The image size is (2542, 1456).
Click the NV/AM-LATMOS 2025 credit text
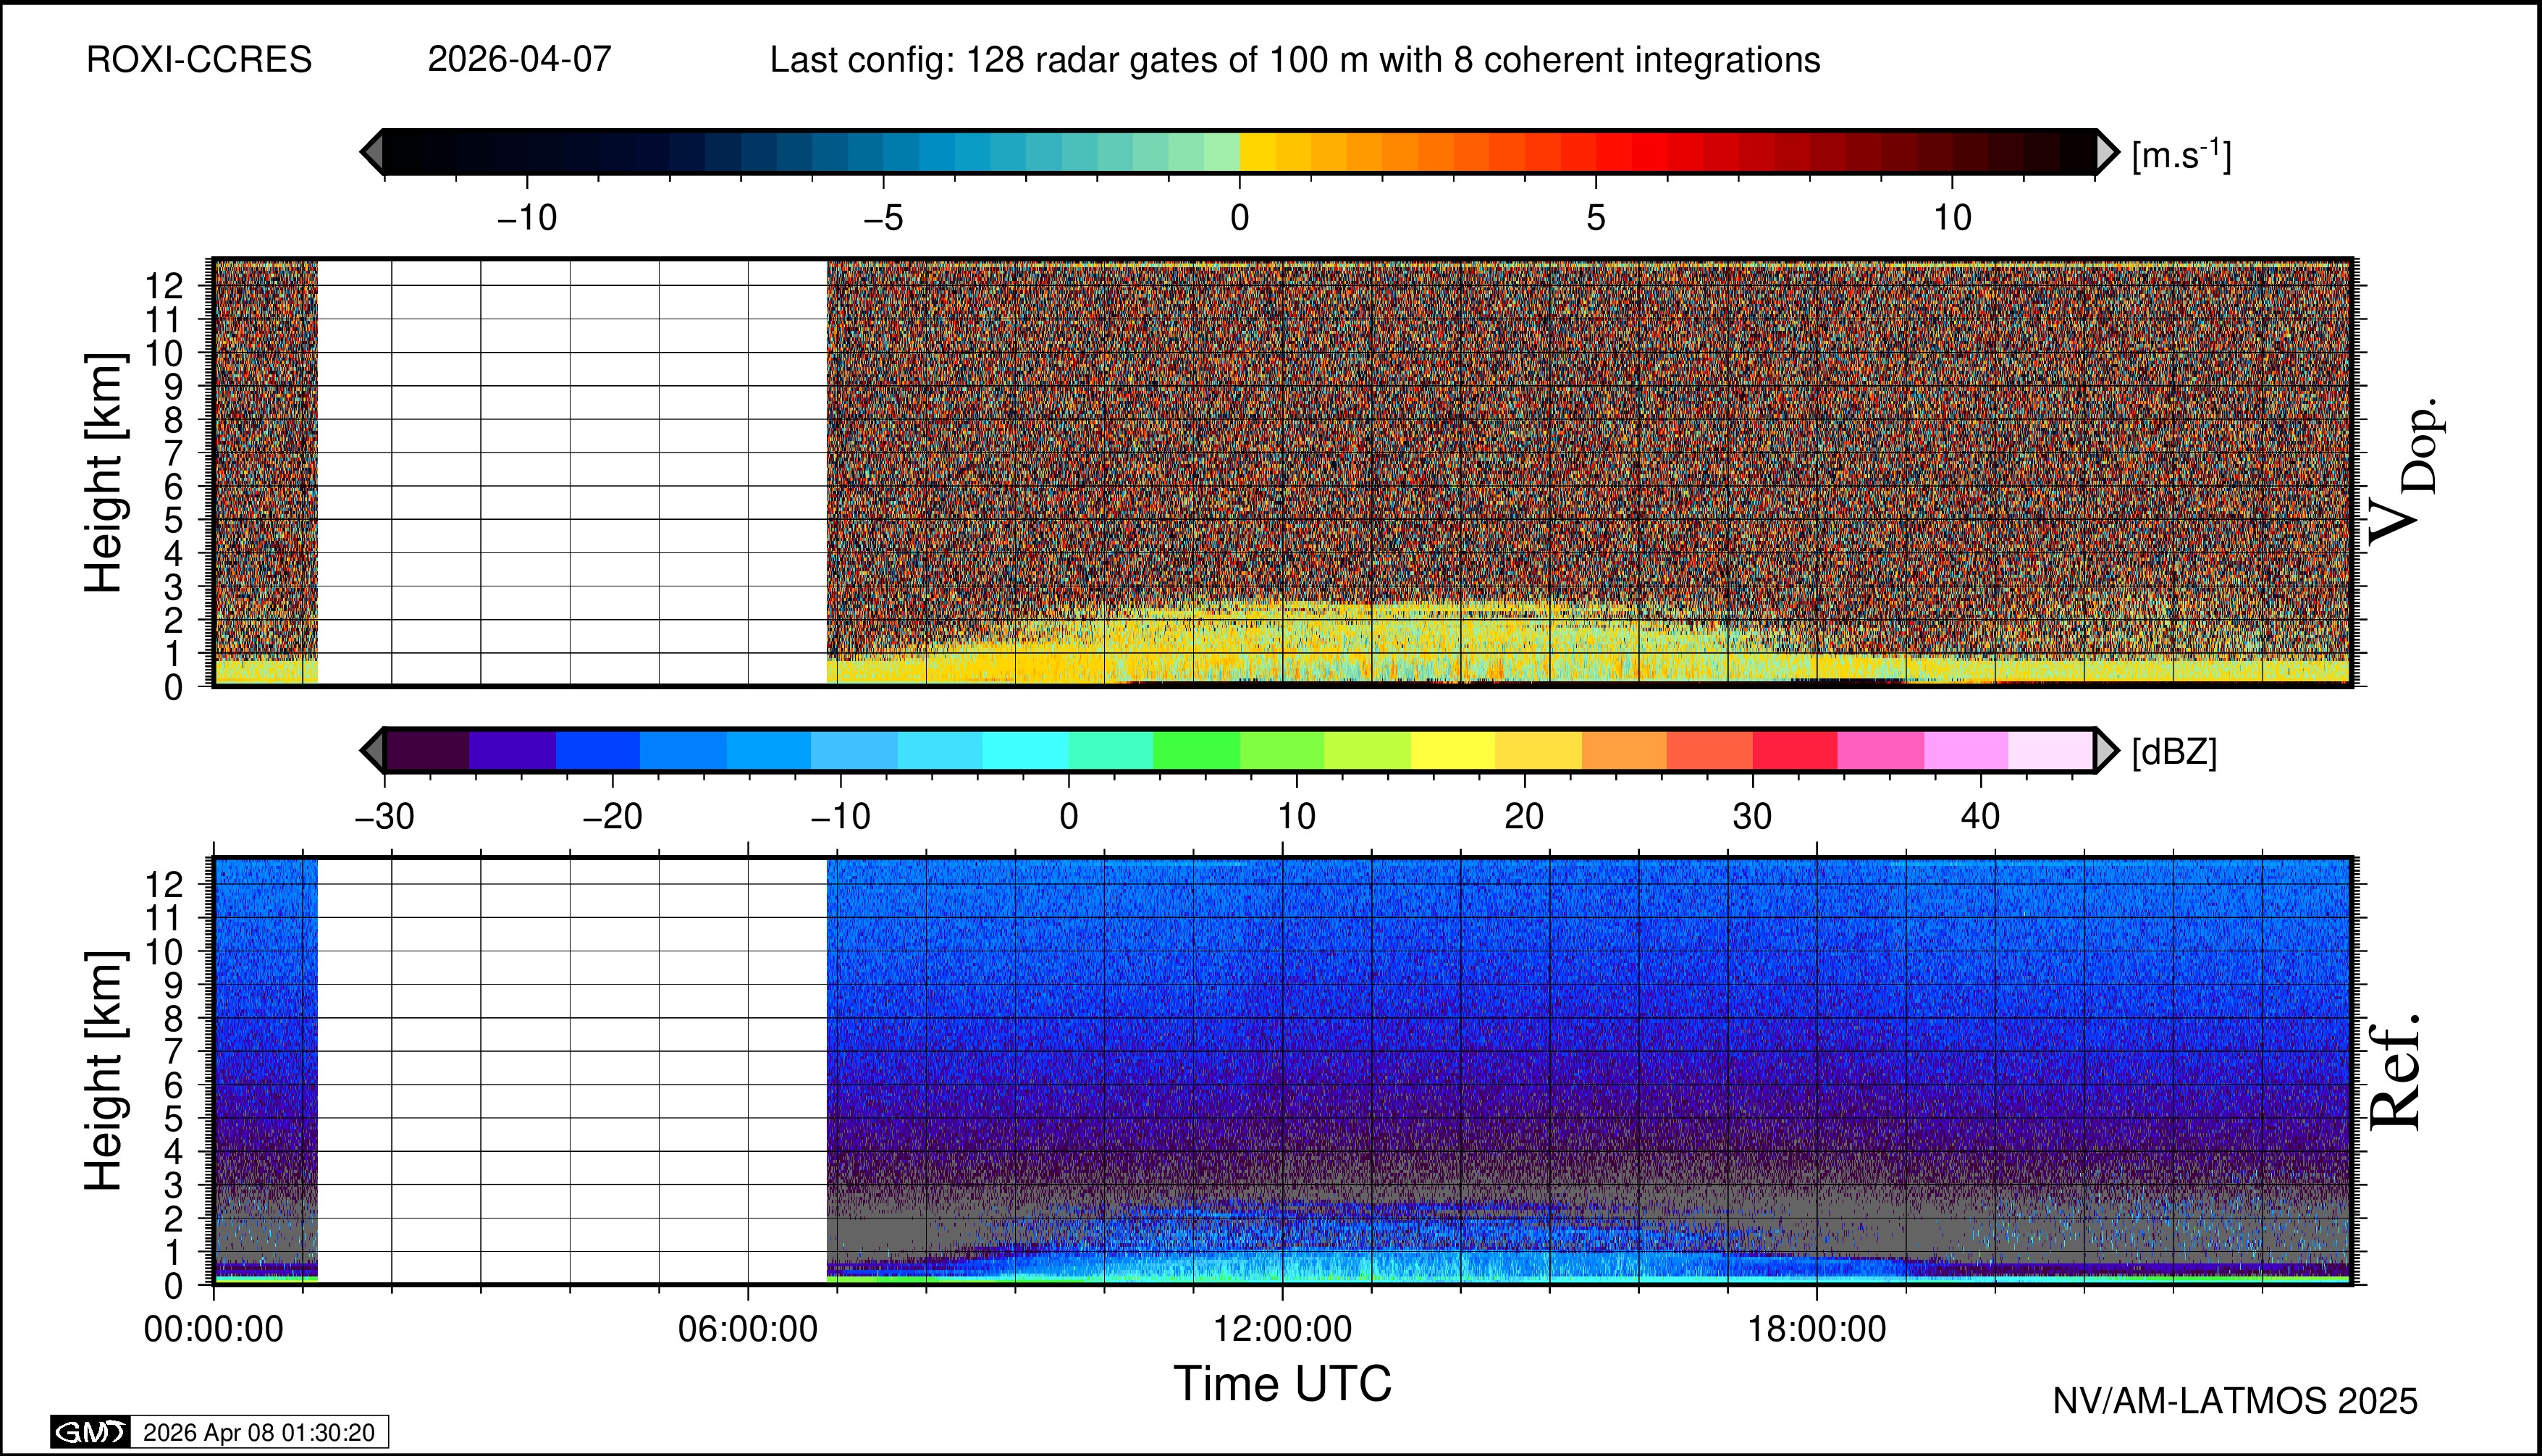[x=2235, y=1401]
